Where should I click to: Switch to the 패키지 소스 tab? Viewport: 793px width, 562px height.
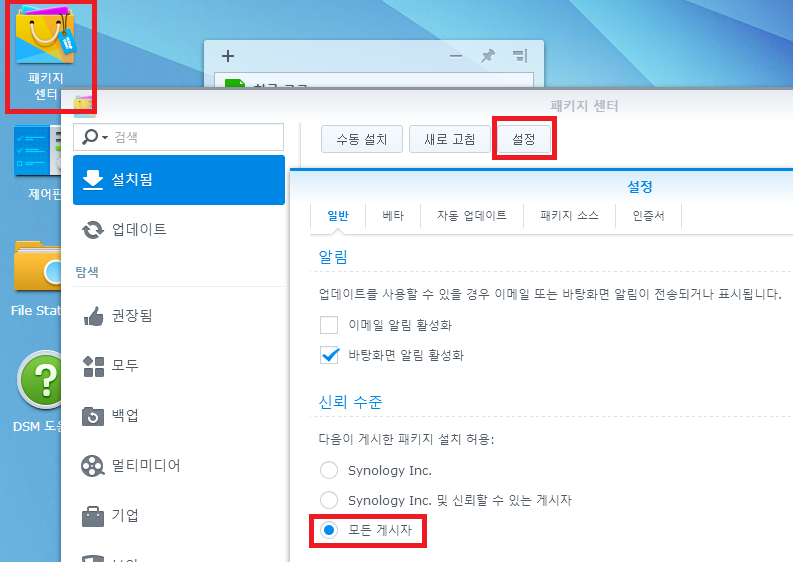click(x=569, y=215)
